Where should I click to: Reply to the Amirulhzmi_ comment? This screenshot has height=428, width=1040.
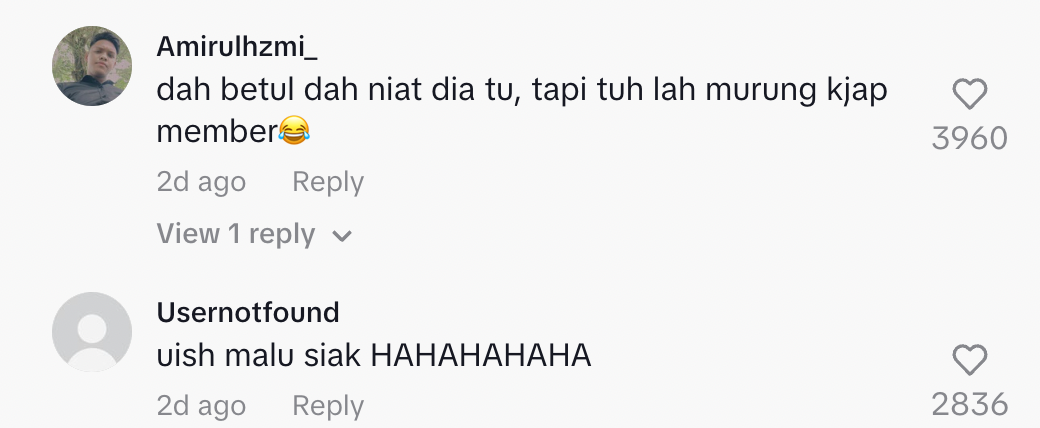coord(328,182)
